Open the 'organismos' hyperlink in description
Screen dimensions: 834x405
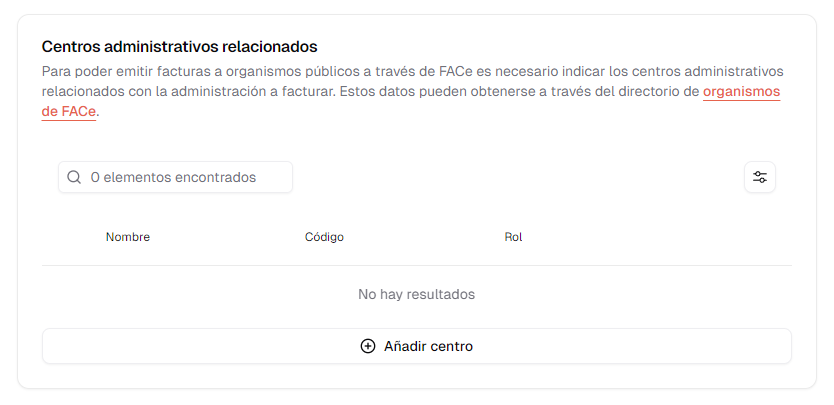coord(741,92)
